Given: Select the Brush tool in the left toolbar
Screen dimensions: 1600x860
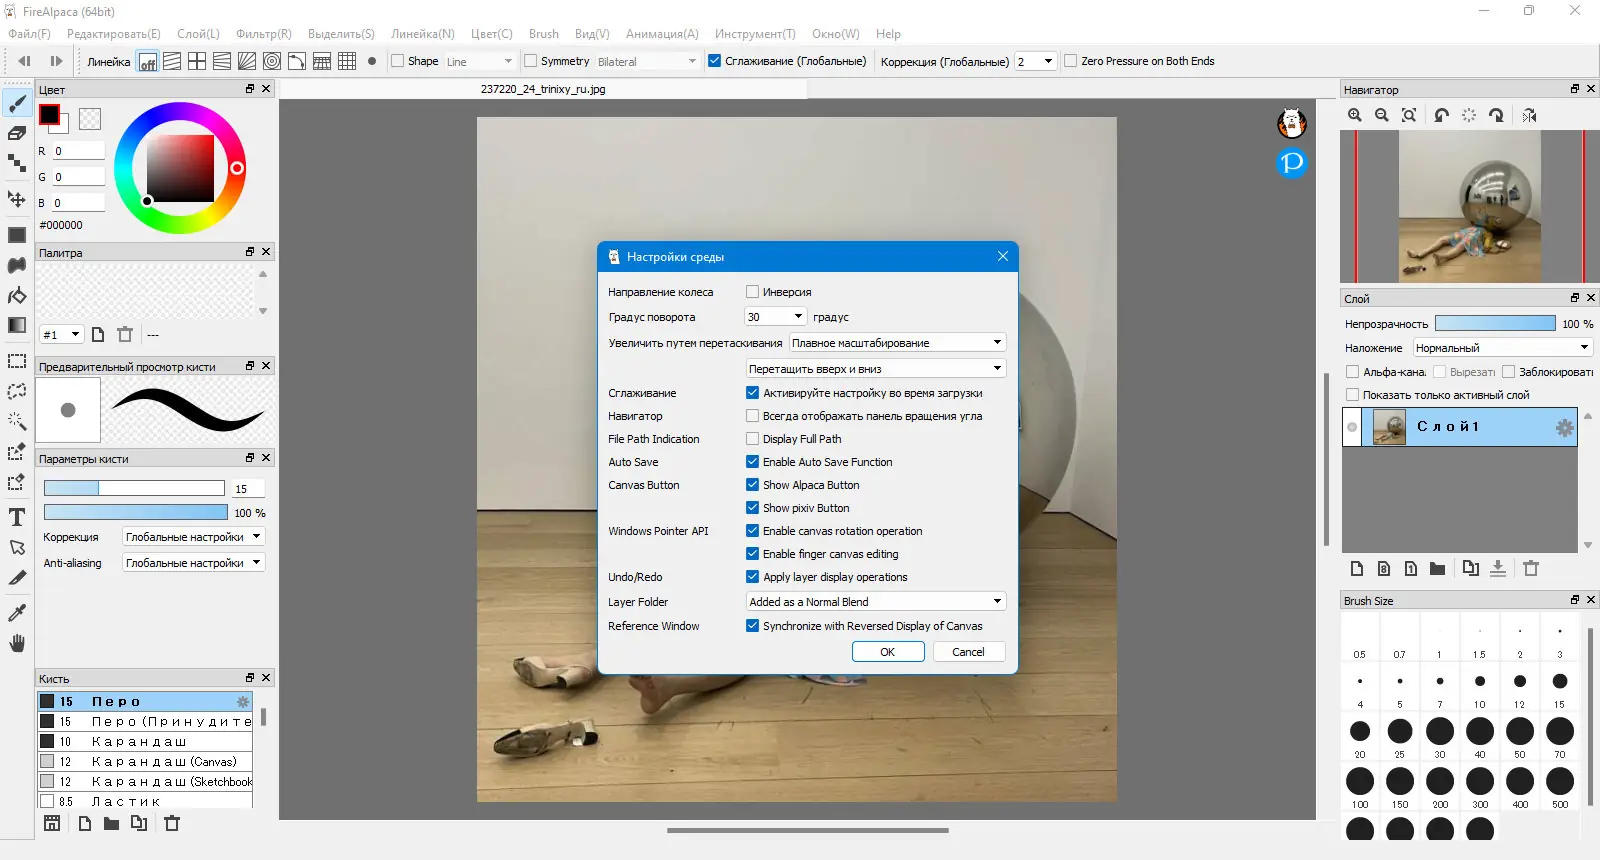Looking at the screenshot, I should pos(17,103).
